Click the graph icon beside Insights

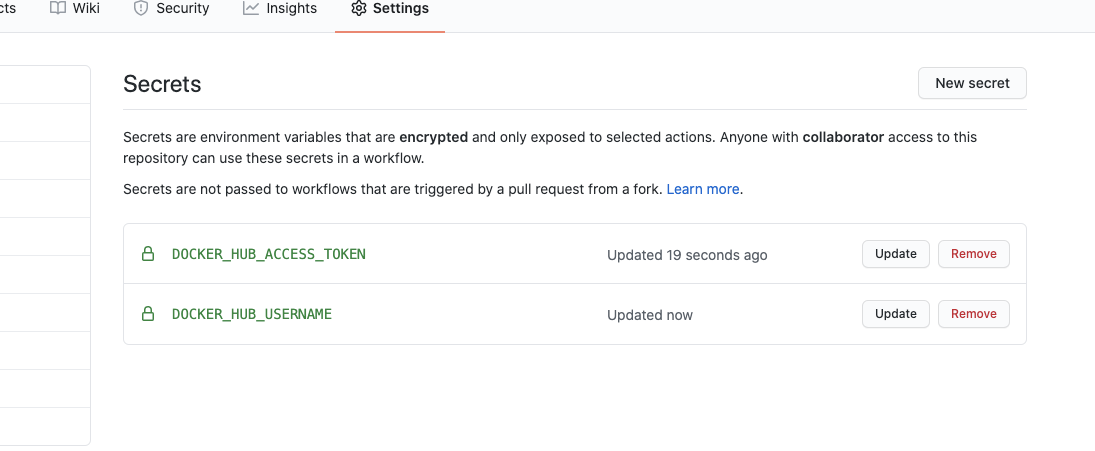tap(250, 8)
